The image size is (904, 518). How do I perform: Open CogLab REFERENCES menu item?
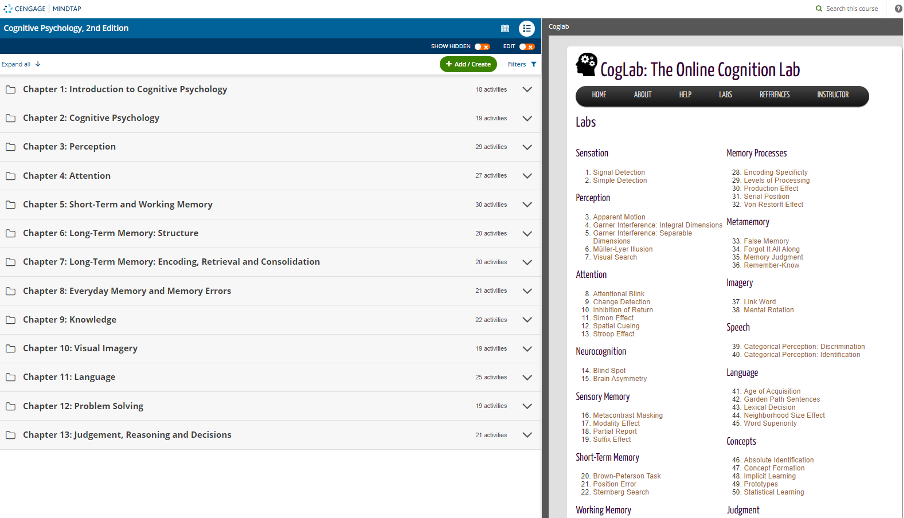[774, 95]
